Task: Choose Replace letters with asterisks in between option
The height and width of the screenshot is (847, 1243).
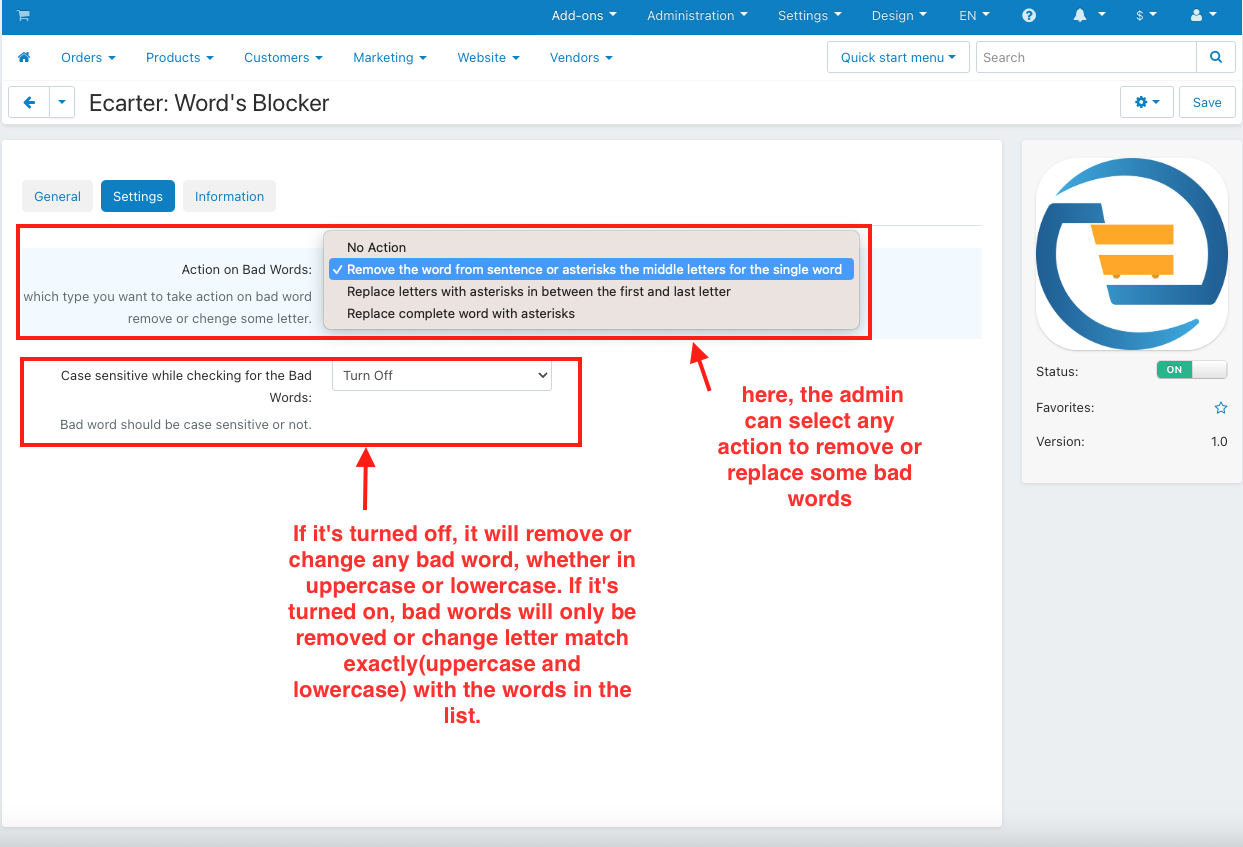Action: point(591,291)
